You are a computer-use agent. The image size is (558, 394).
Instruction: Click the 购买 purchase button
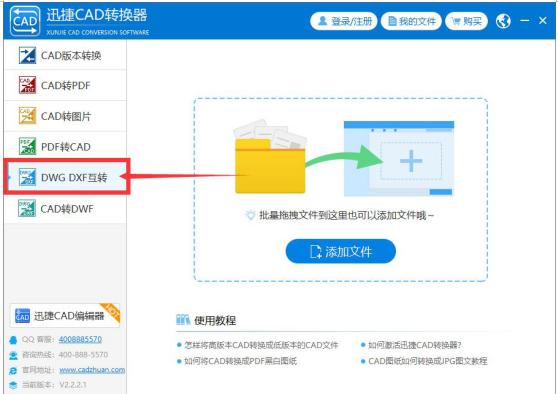[x=466, y=21]
